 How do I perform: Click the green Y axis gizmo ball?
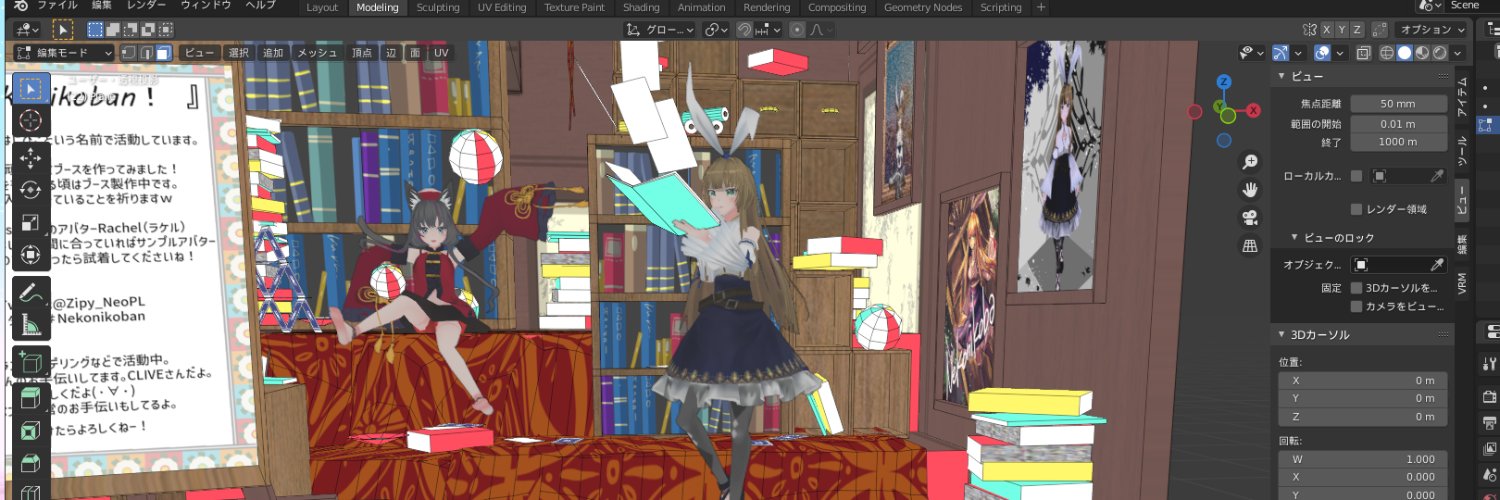pyautogui.click(x=1219, y=106)
